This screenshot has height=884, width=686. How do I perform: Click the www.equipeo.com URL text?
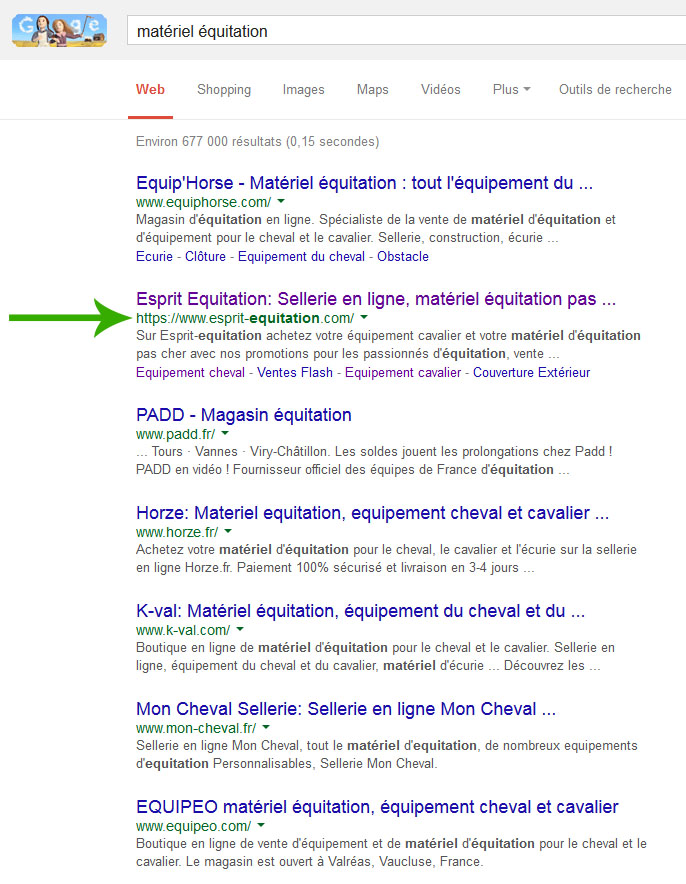193,826
